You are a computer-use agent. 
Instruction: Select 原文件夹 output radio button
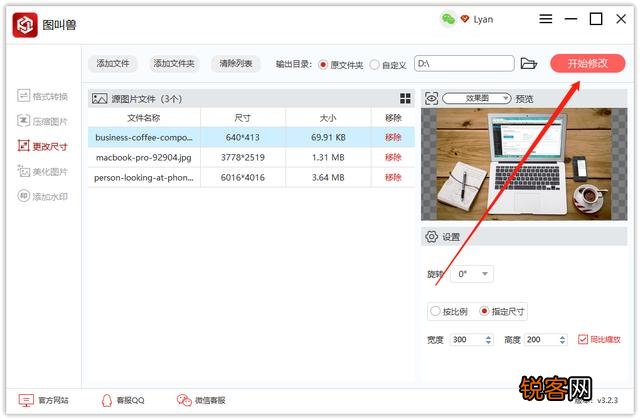coord(323,65)
